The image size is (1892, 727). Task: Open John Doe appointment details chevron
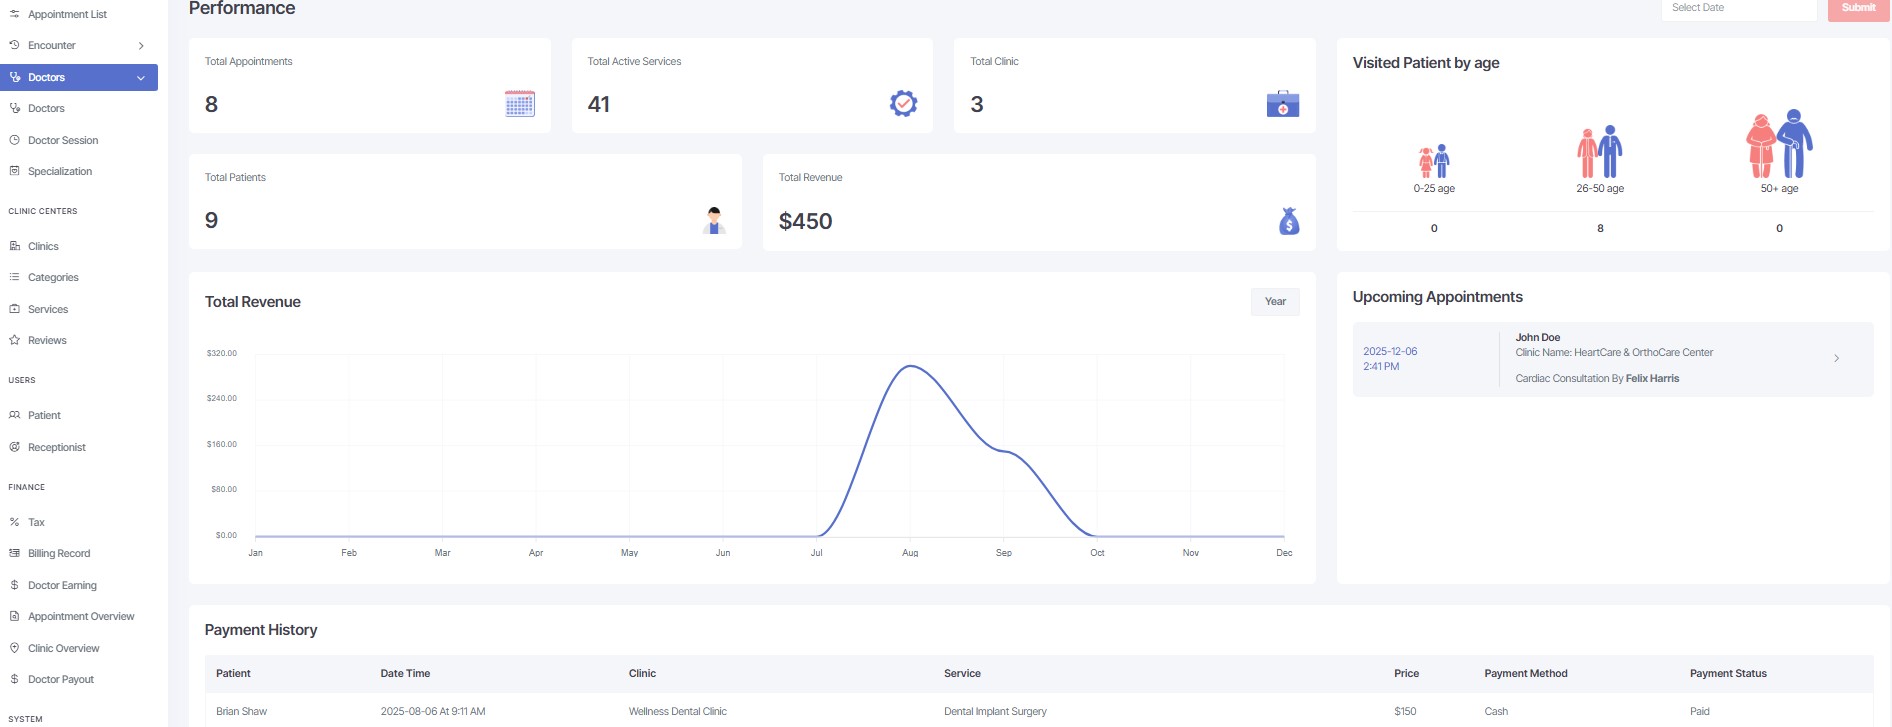1836,358
